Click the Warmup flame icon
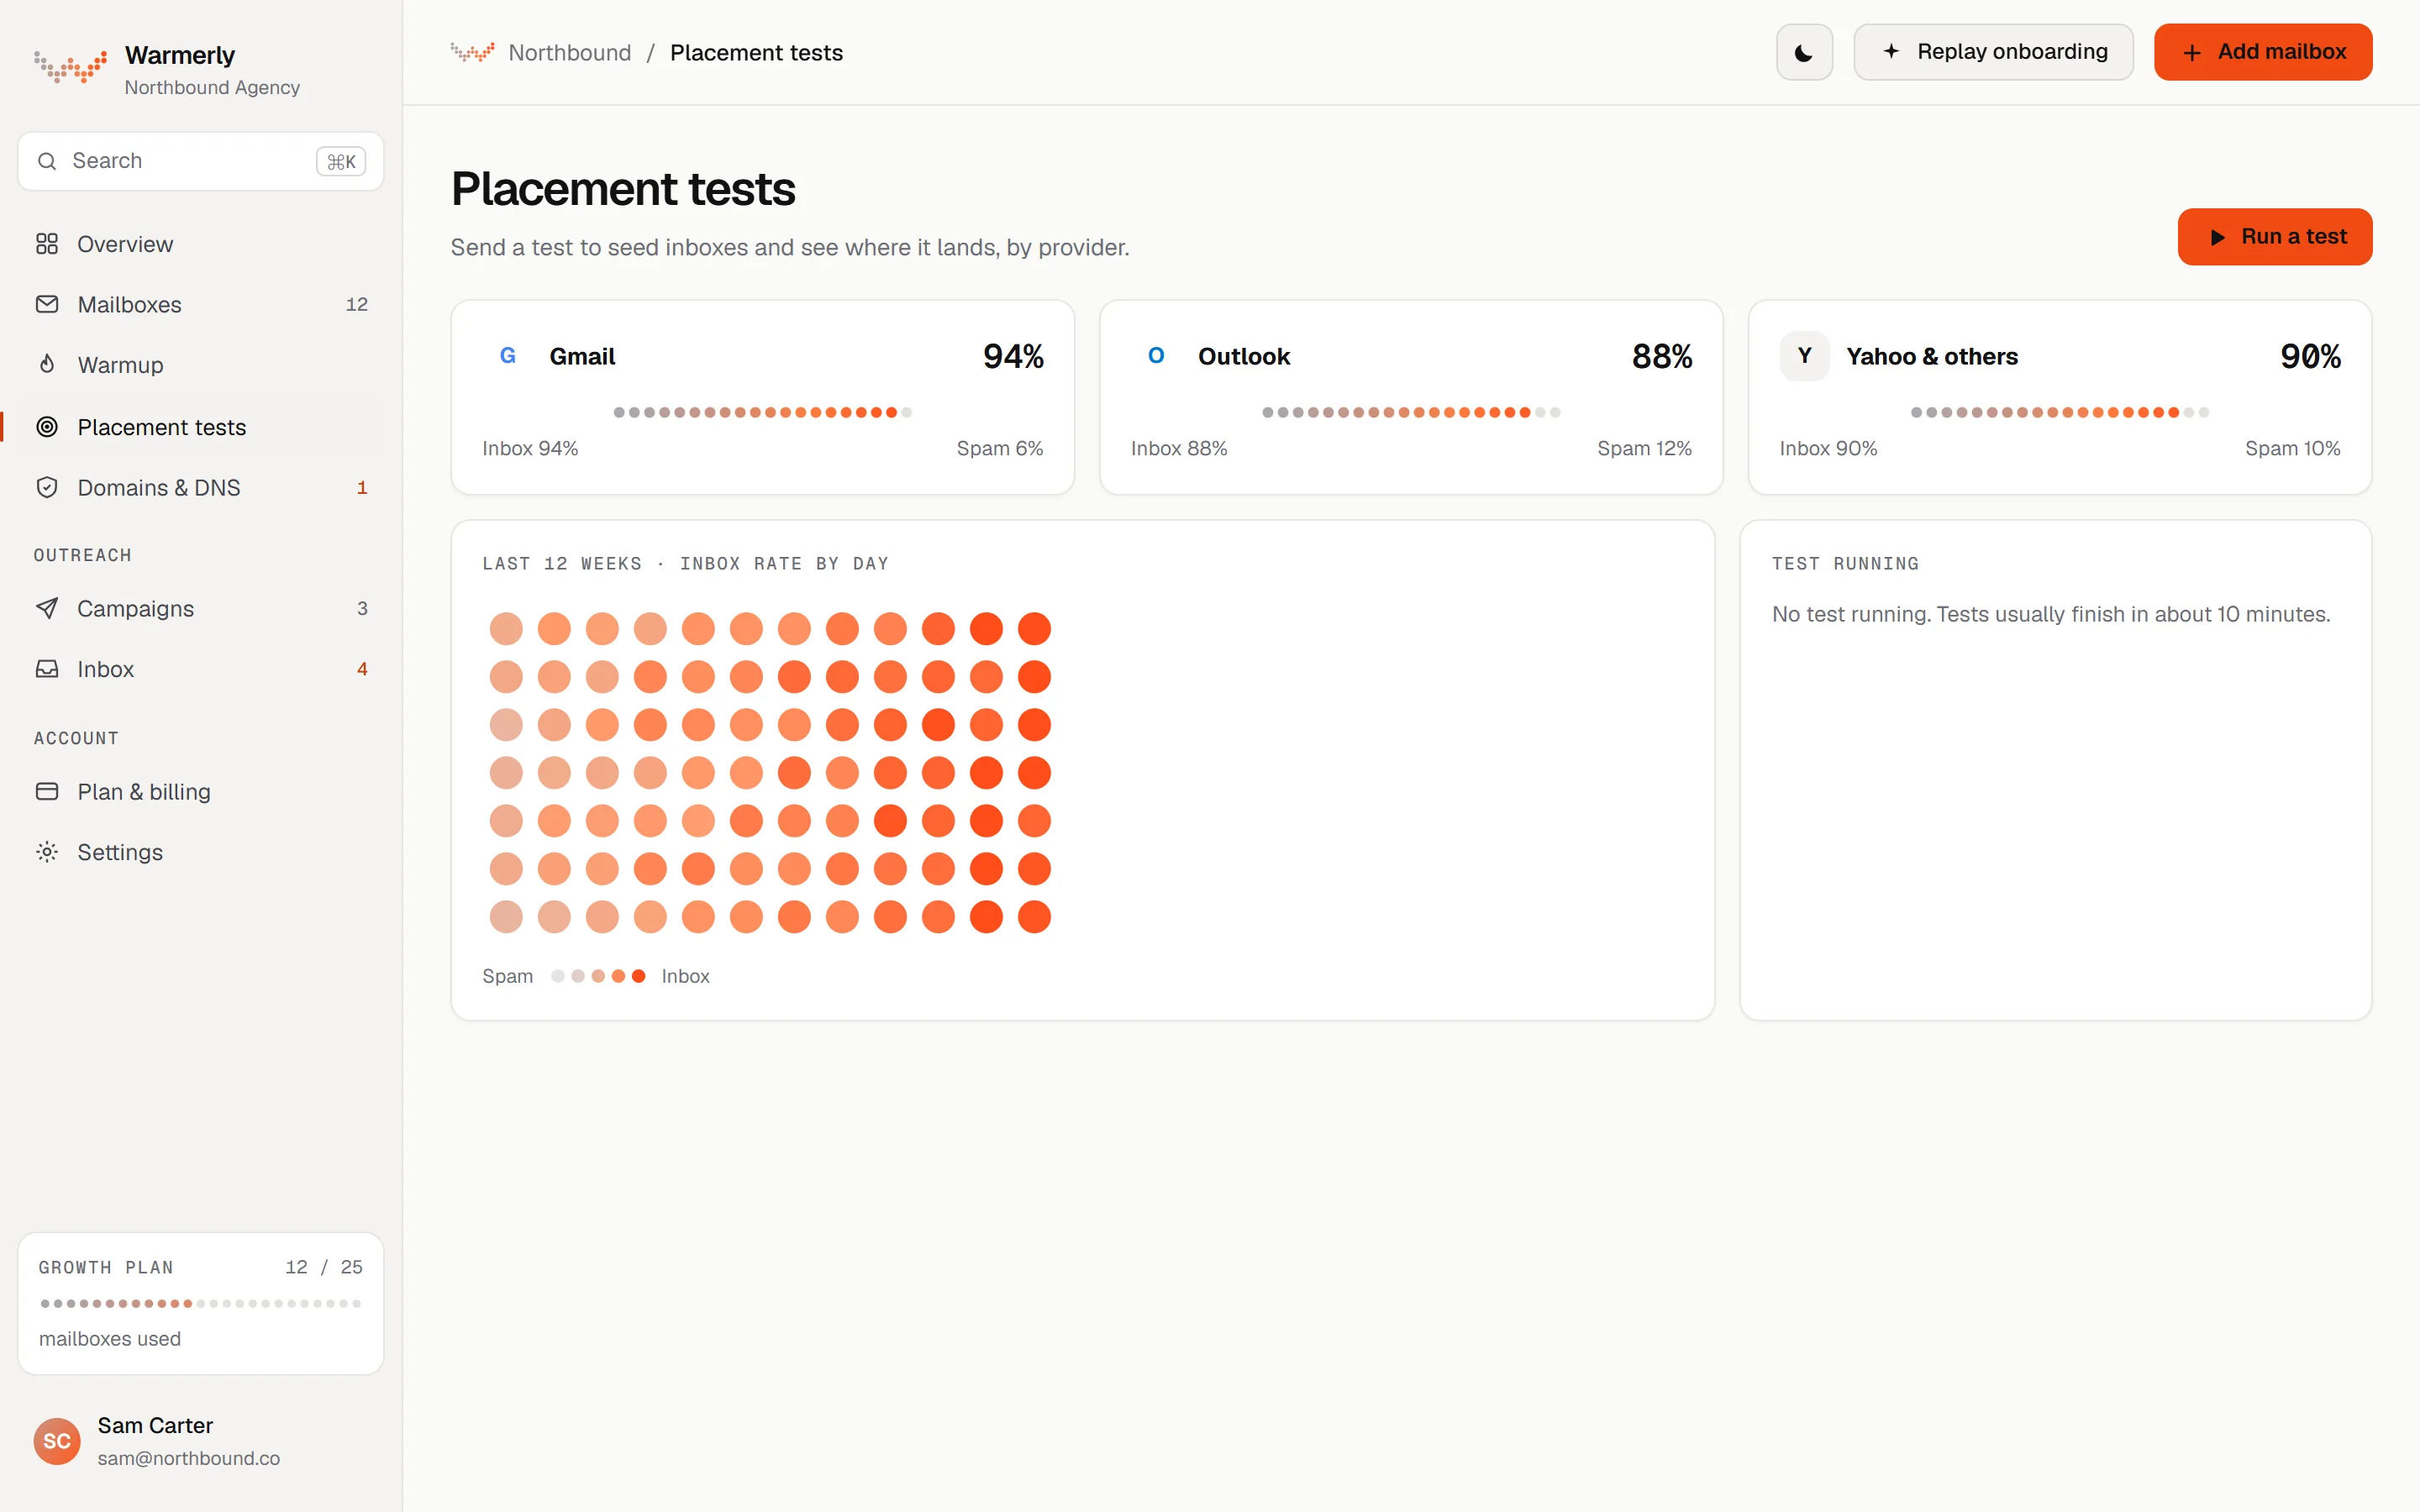The width and height of the screenshot is (2420, 1512). [47, 364]
